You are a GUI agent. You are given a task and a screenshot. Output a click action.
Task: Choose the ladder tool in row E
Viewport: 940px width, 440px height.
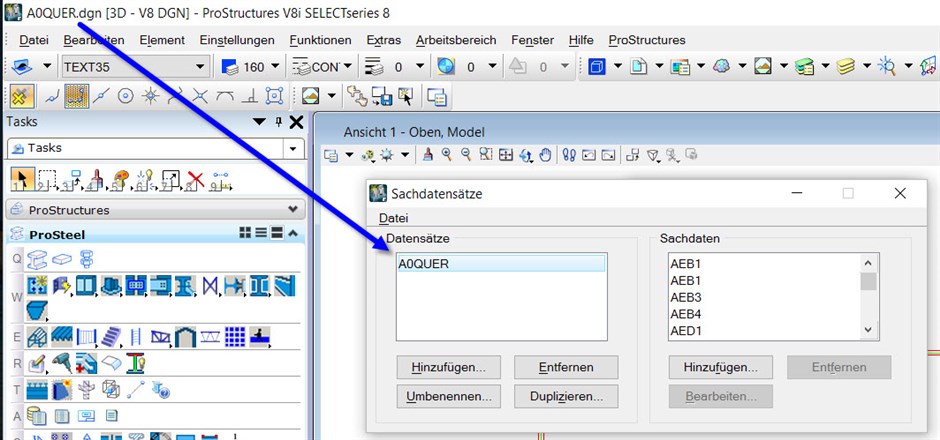click(x=135, y=337)
